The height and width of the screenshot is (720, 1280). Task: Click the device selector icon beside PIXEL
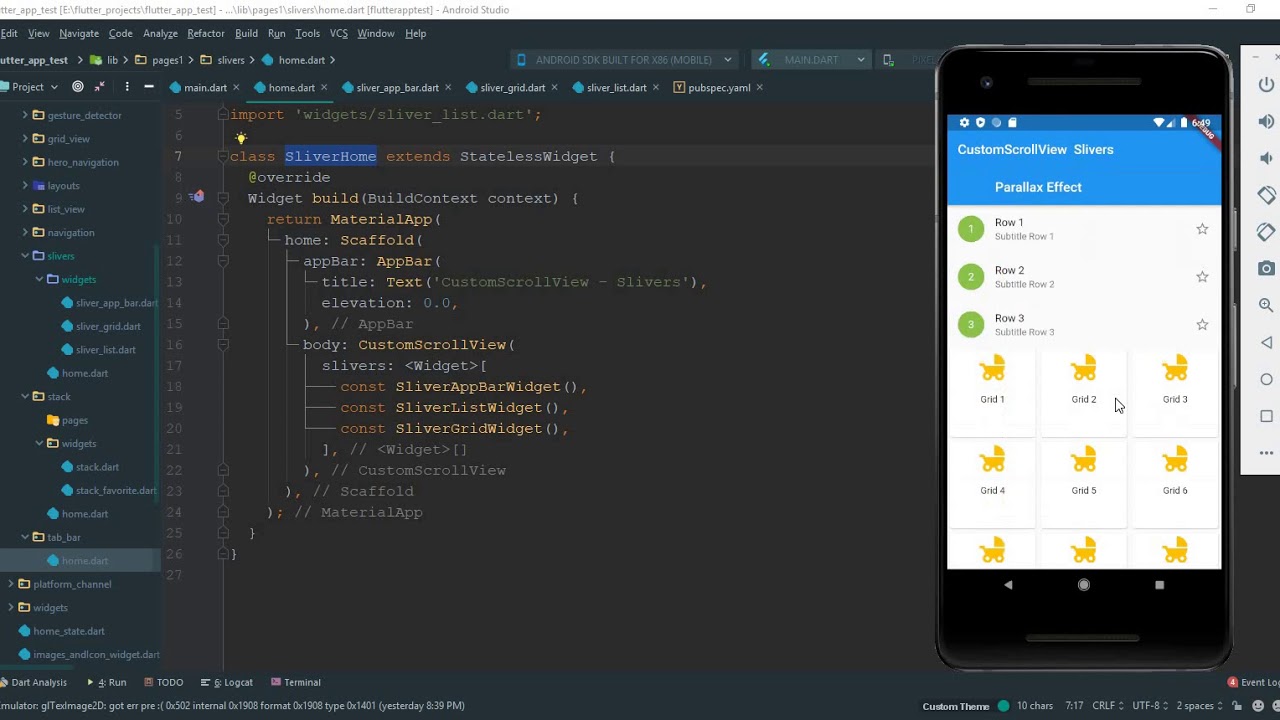tap(888, 60)
